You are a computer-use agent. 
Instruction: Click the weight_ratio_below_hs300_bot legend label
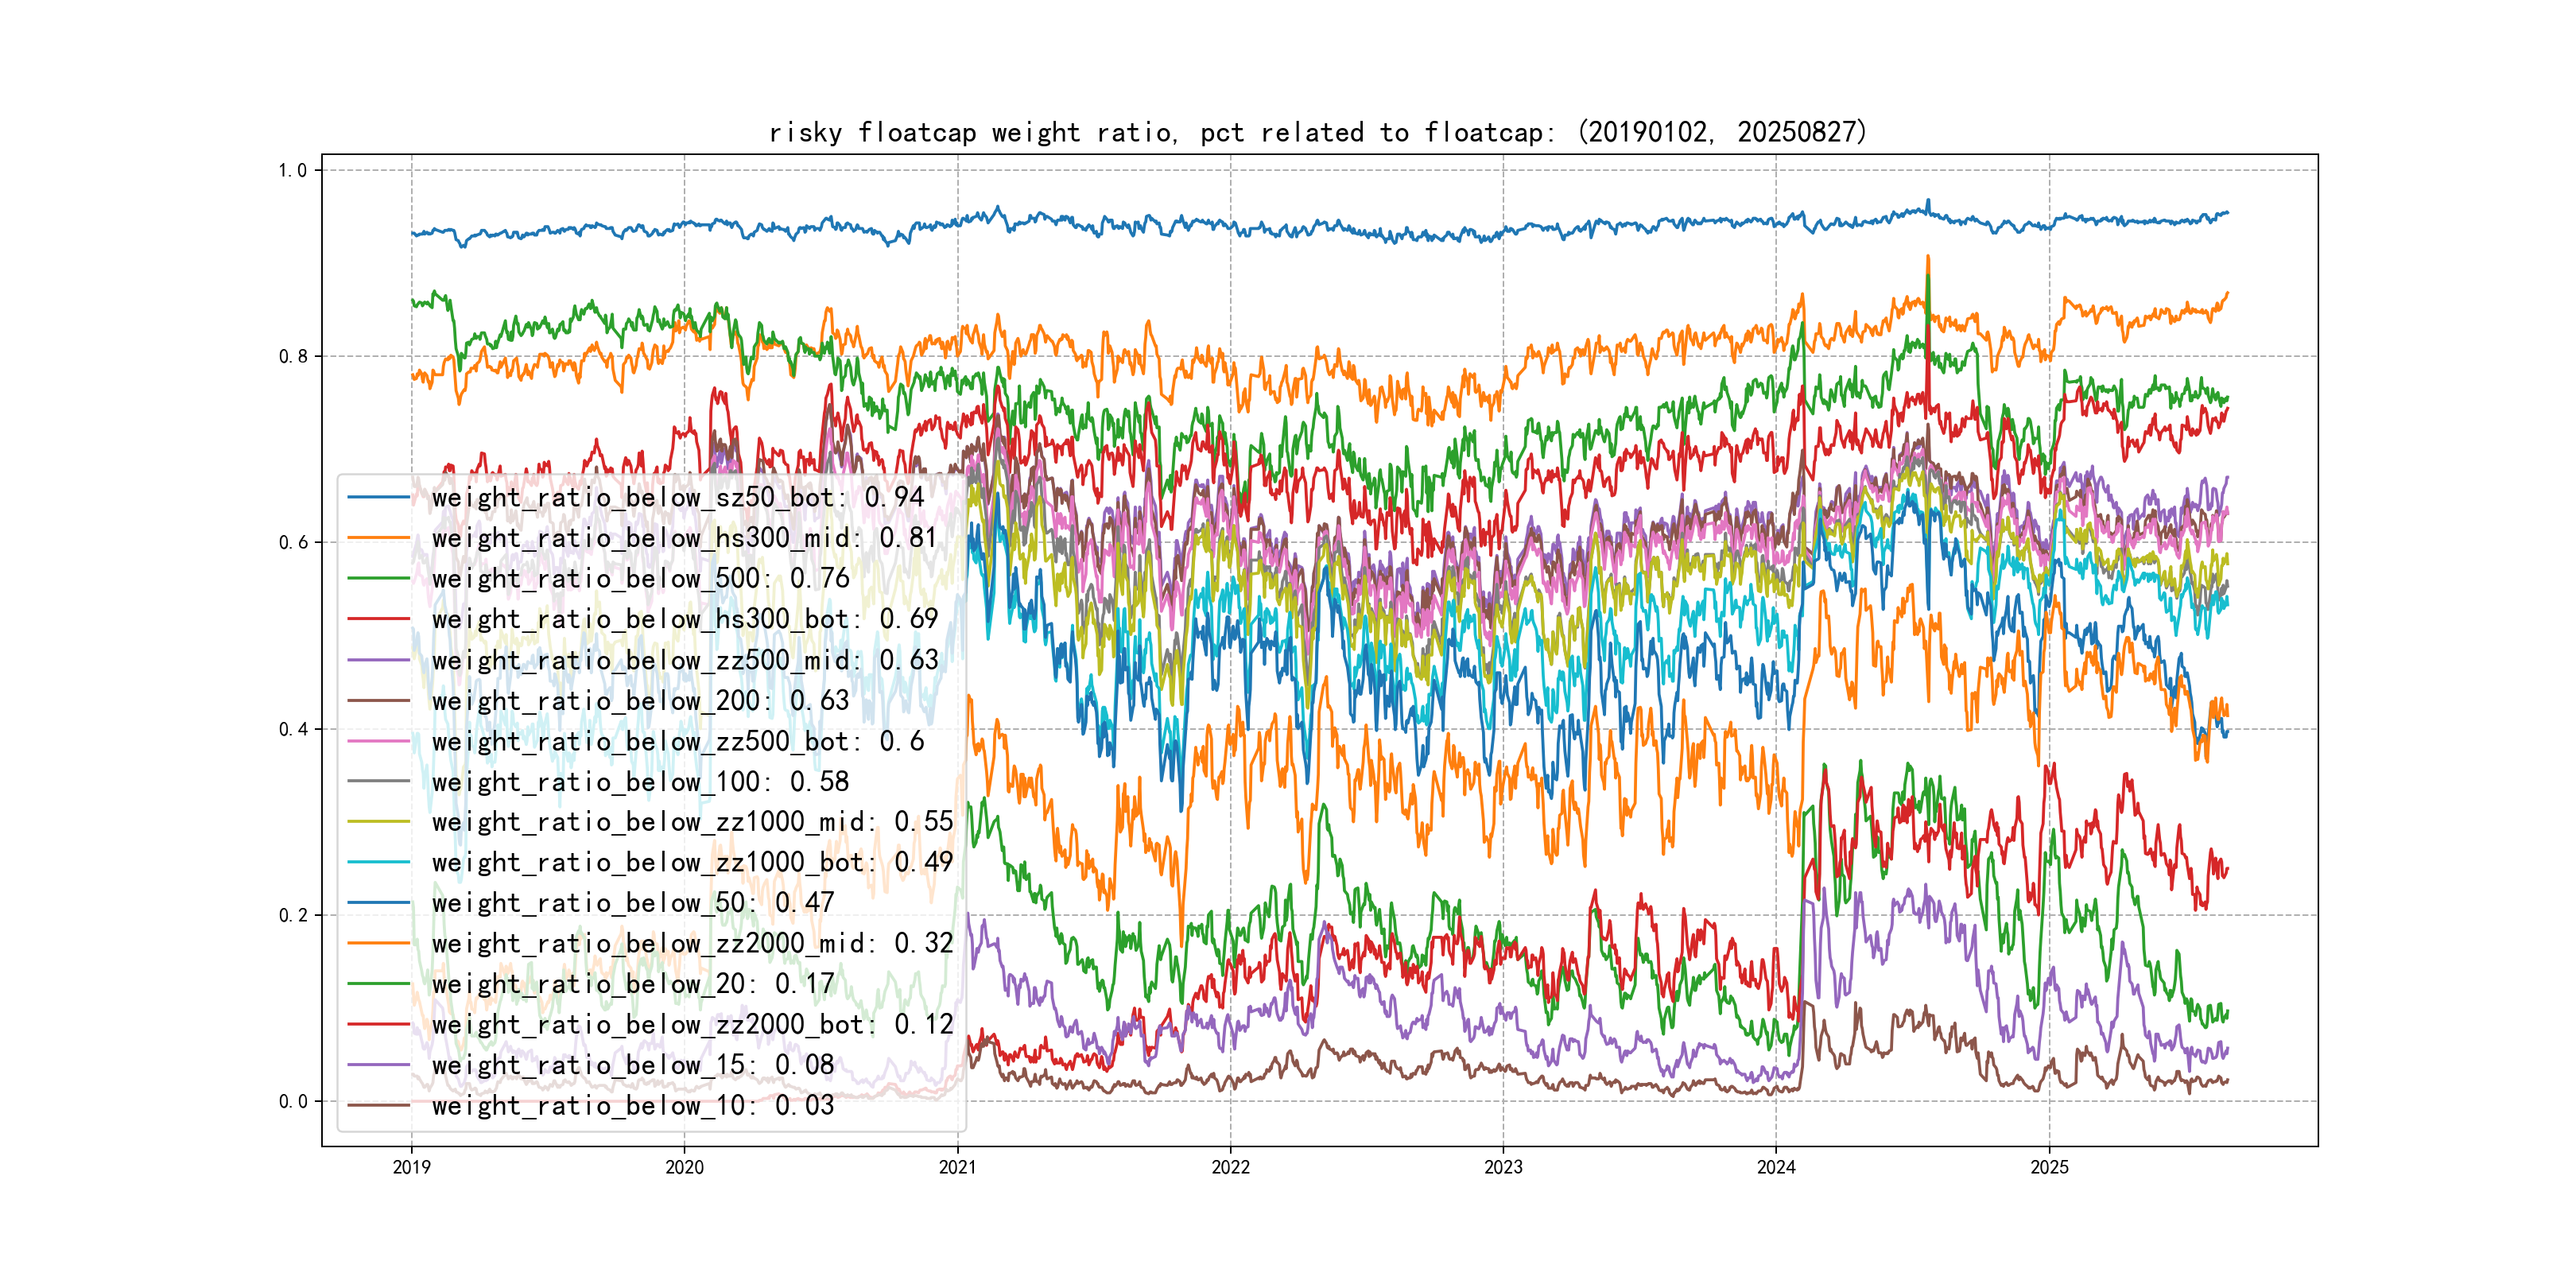[x=684, y=619]
